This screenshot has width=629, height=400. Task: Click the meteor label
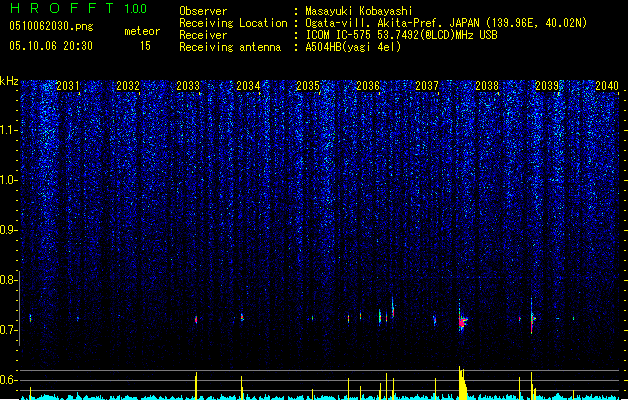142,31
